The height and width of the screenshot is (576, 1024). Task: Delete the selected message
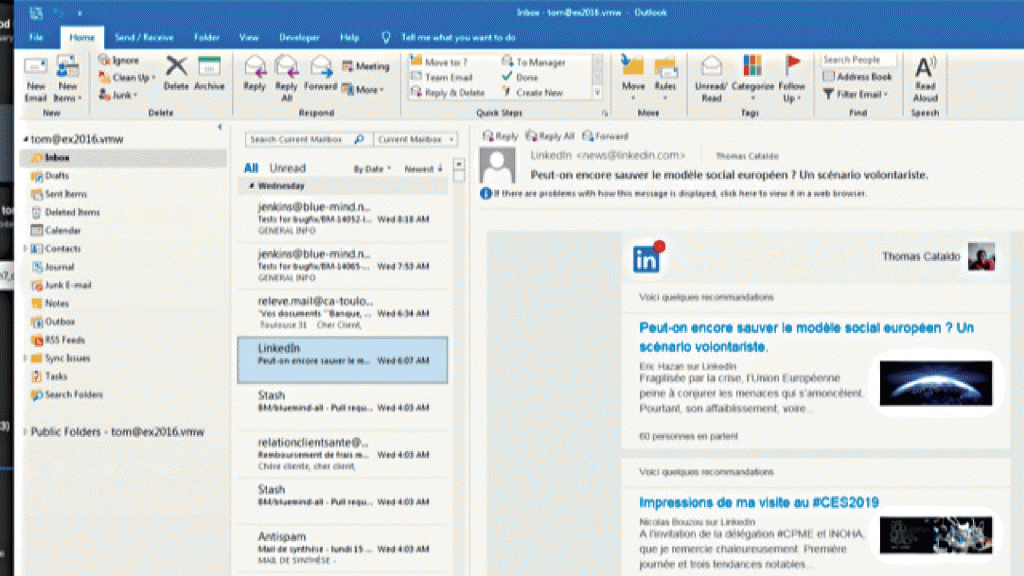point(176,73)
